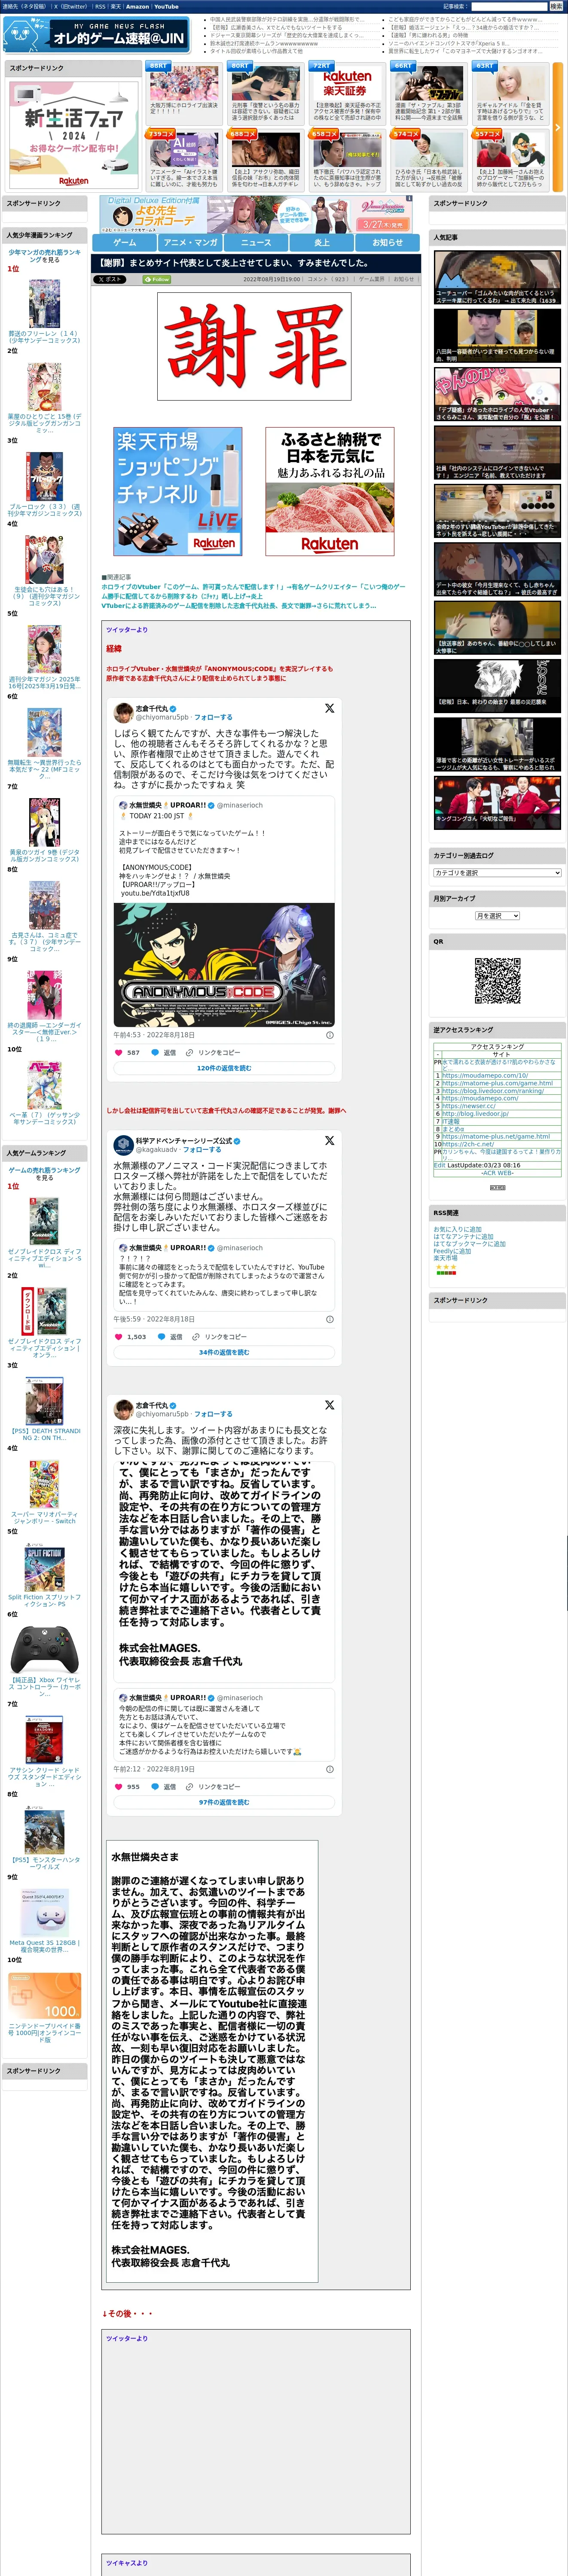Open the category select dropdown カテゴリを選択
The image size is (568, 2576).
(497, 873)
